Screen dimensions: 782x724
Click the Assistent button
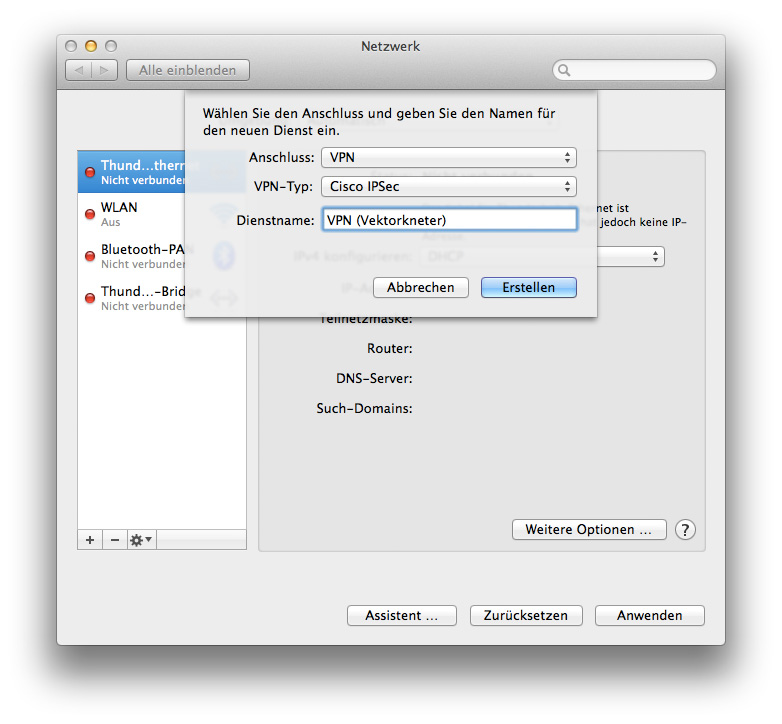(401, 616)
